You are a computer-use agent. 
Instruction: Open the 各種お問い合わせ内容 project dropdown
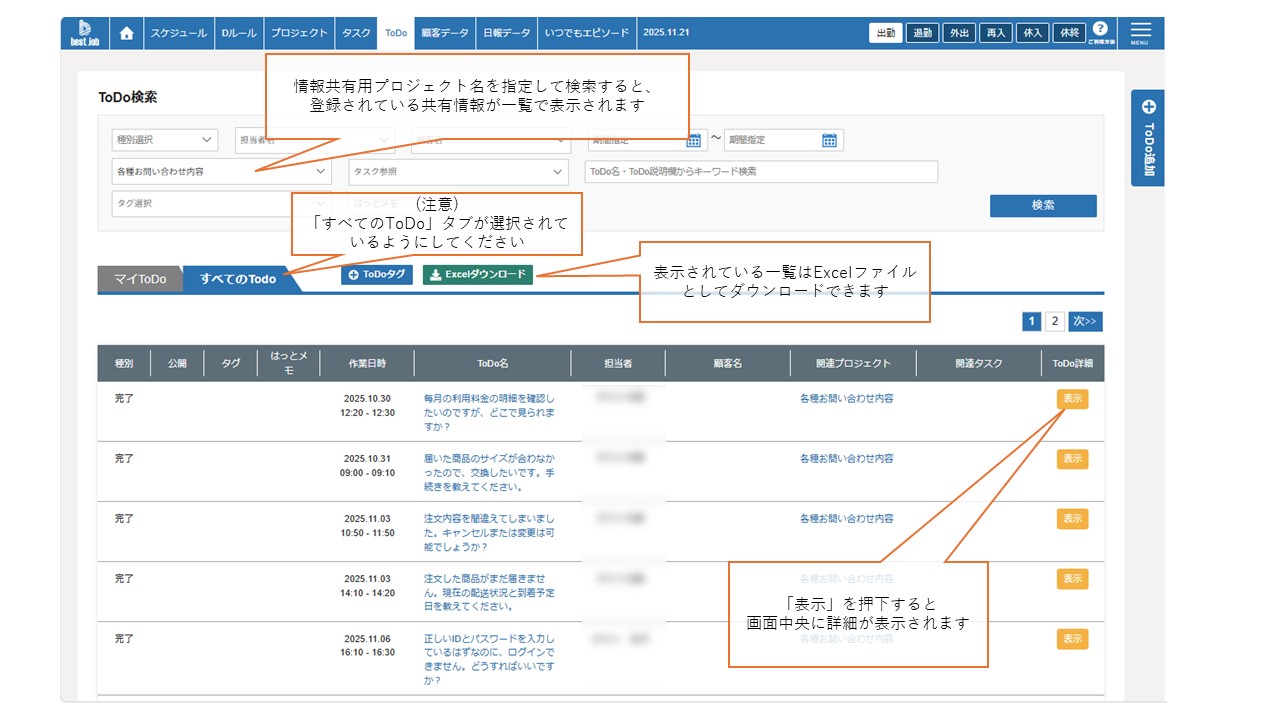pos(221,172)
